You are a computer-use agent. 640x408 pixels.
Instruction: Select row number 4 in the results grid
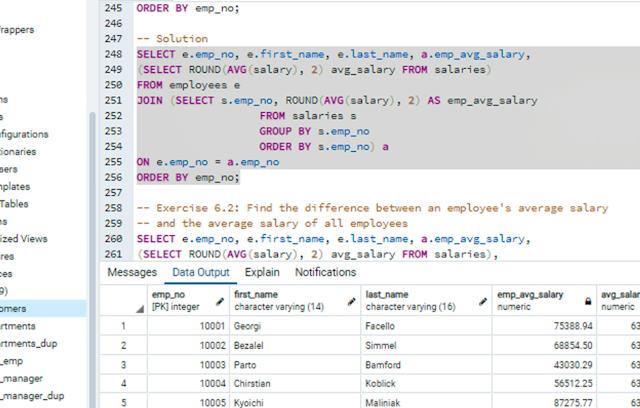123,384
